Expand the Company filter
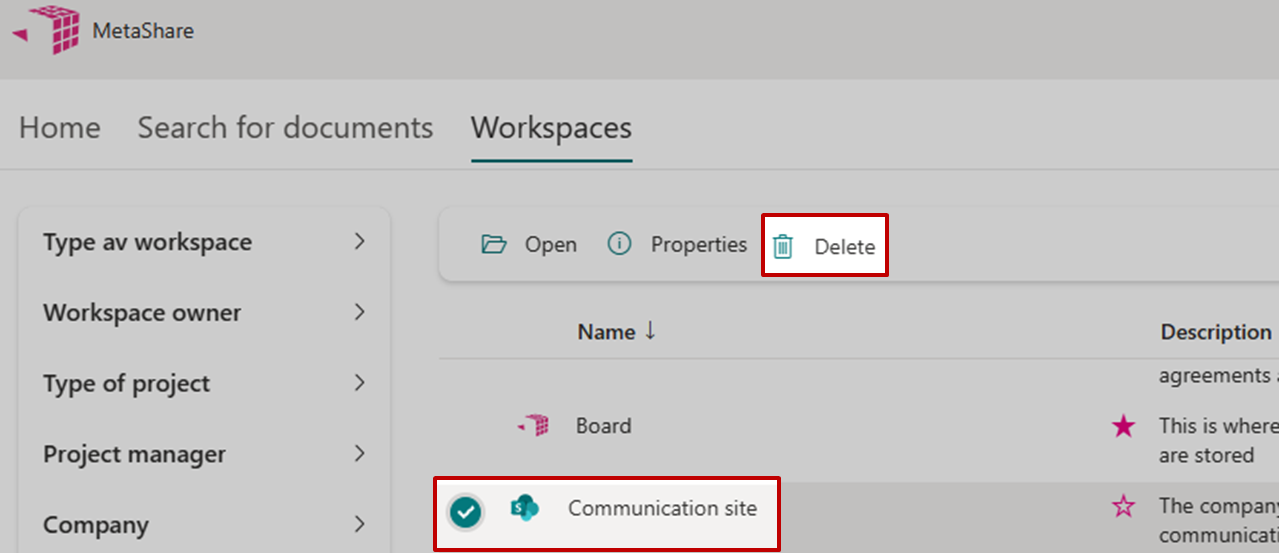 (360, 525)
